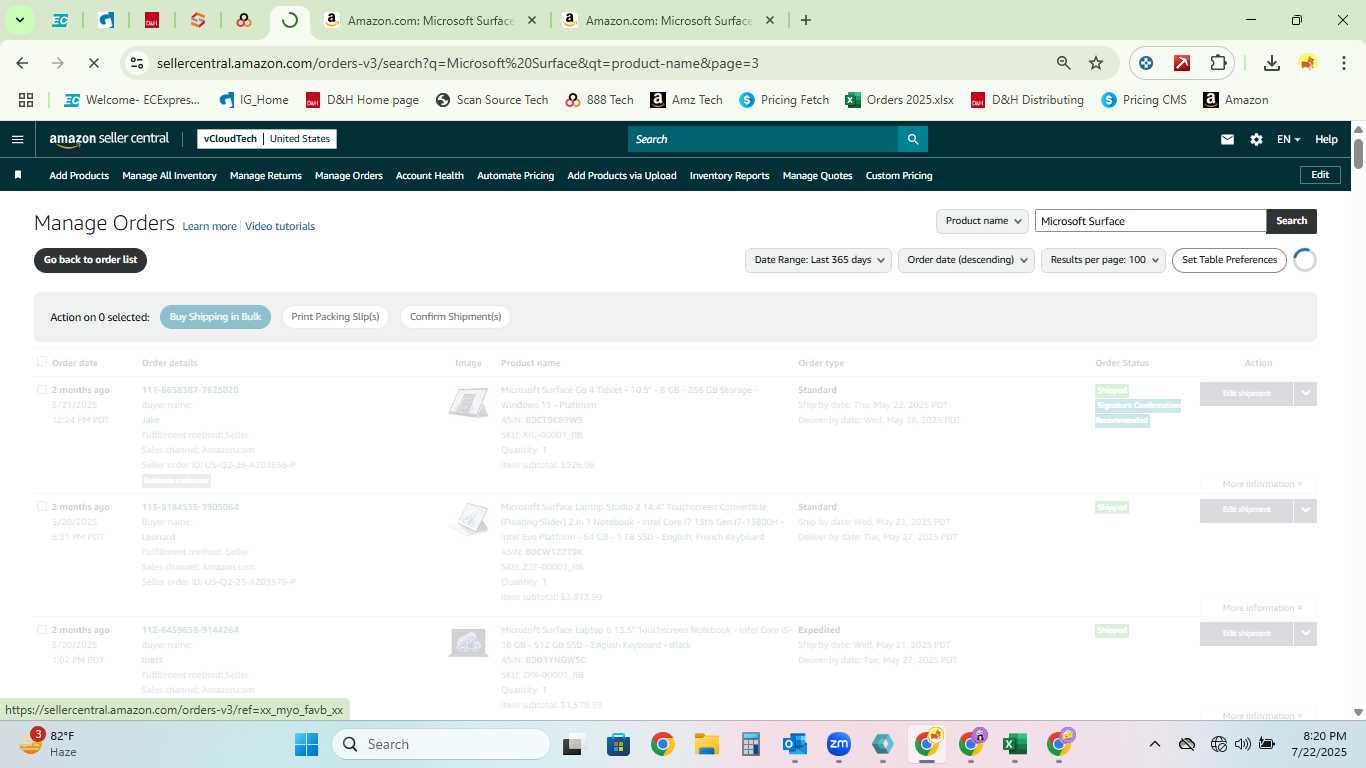
Task: Open the Seller Central hamburger menu
Action: point(17,139)
